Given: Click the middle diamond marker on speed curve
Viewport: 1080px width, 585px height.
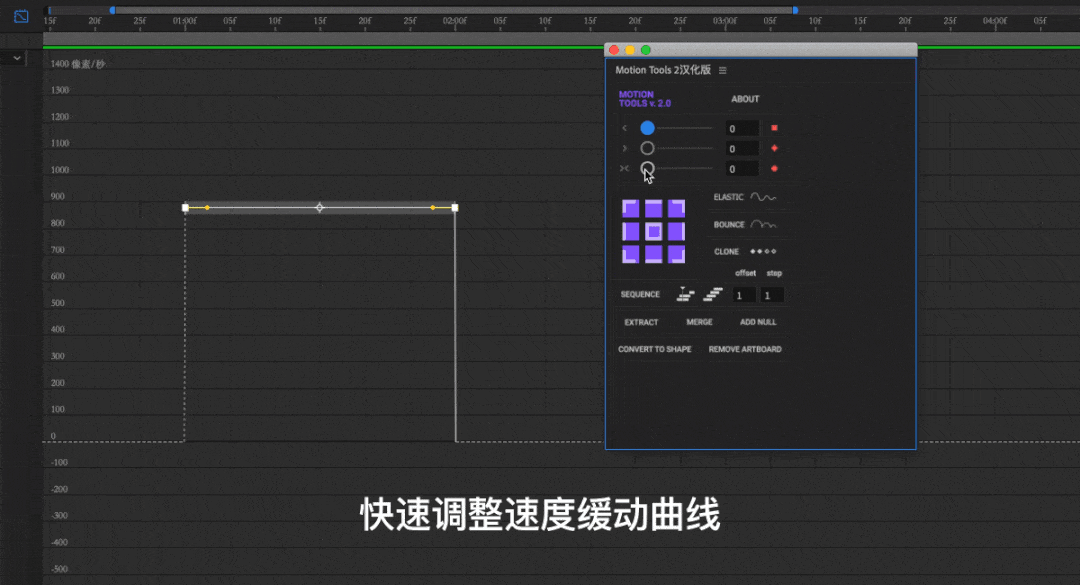Looking at the screenshot, I should pyautogui.click(x=320, y=207).
